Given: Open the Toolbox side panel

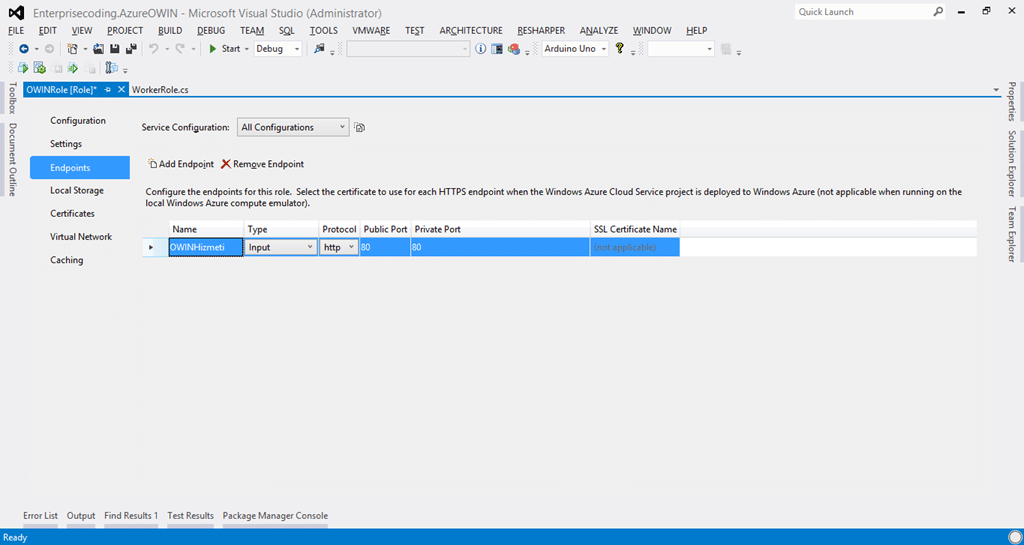Looking at the screenshot, I should [12, 98].
